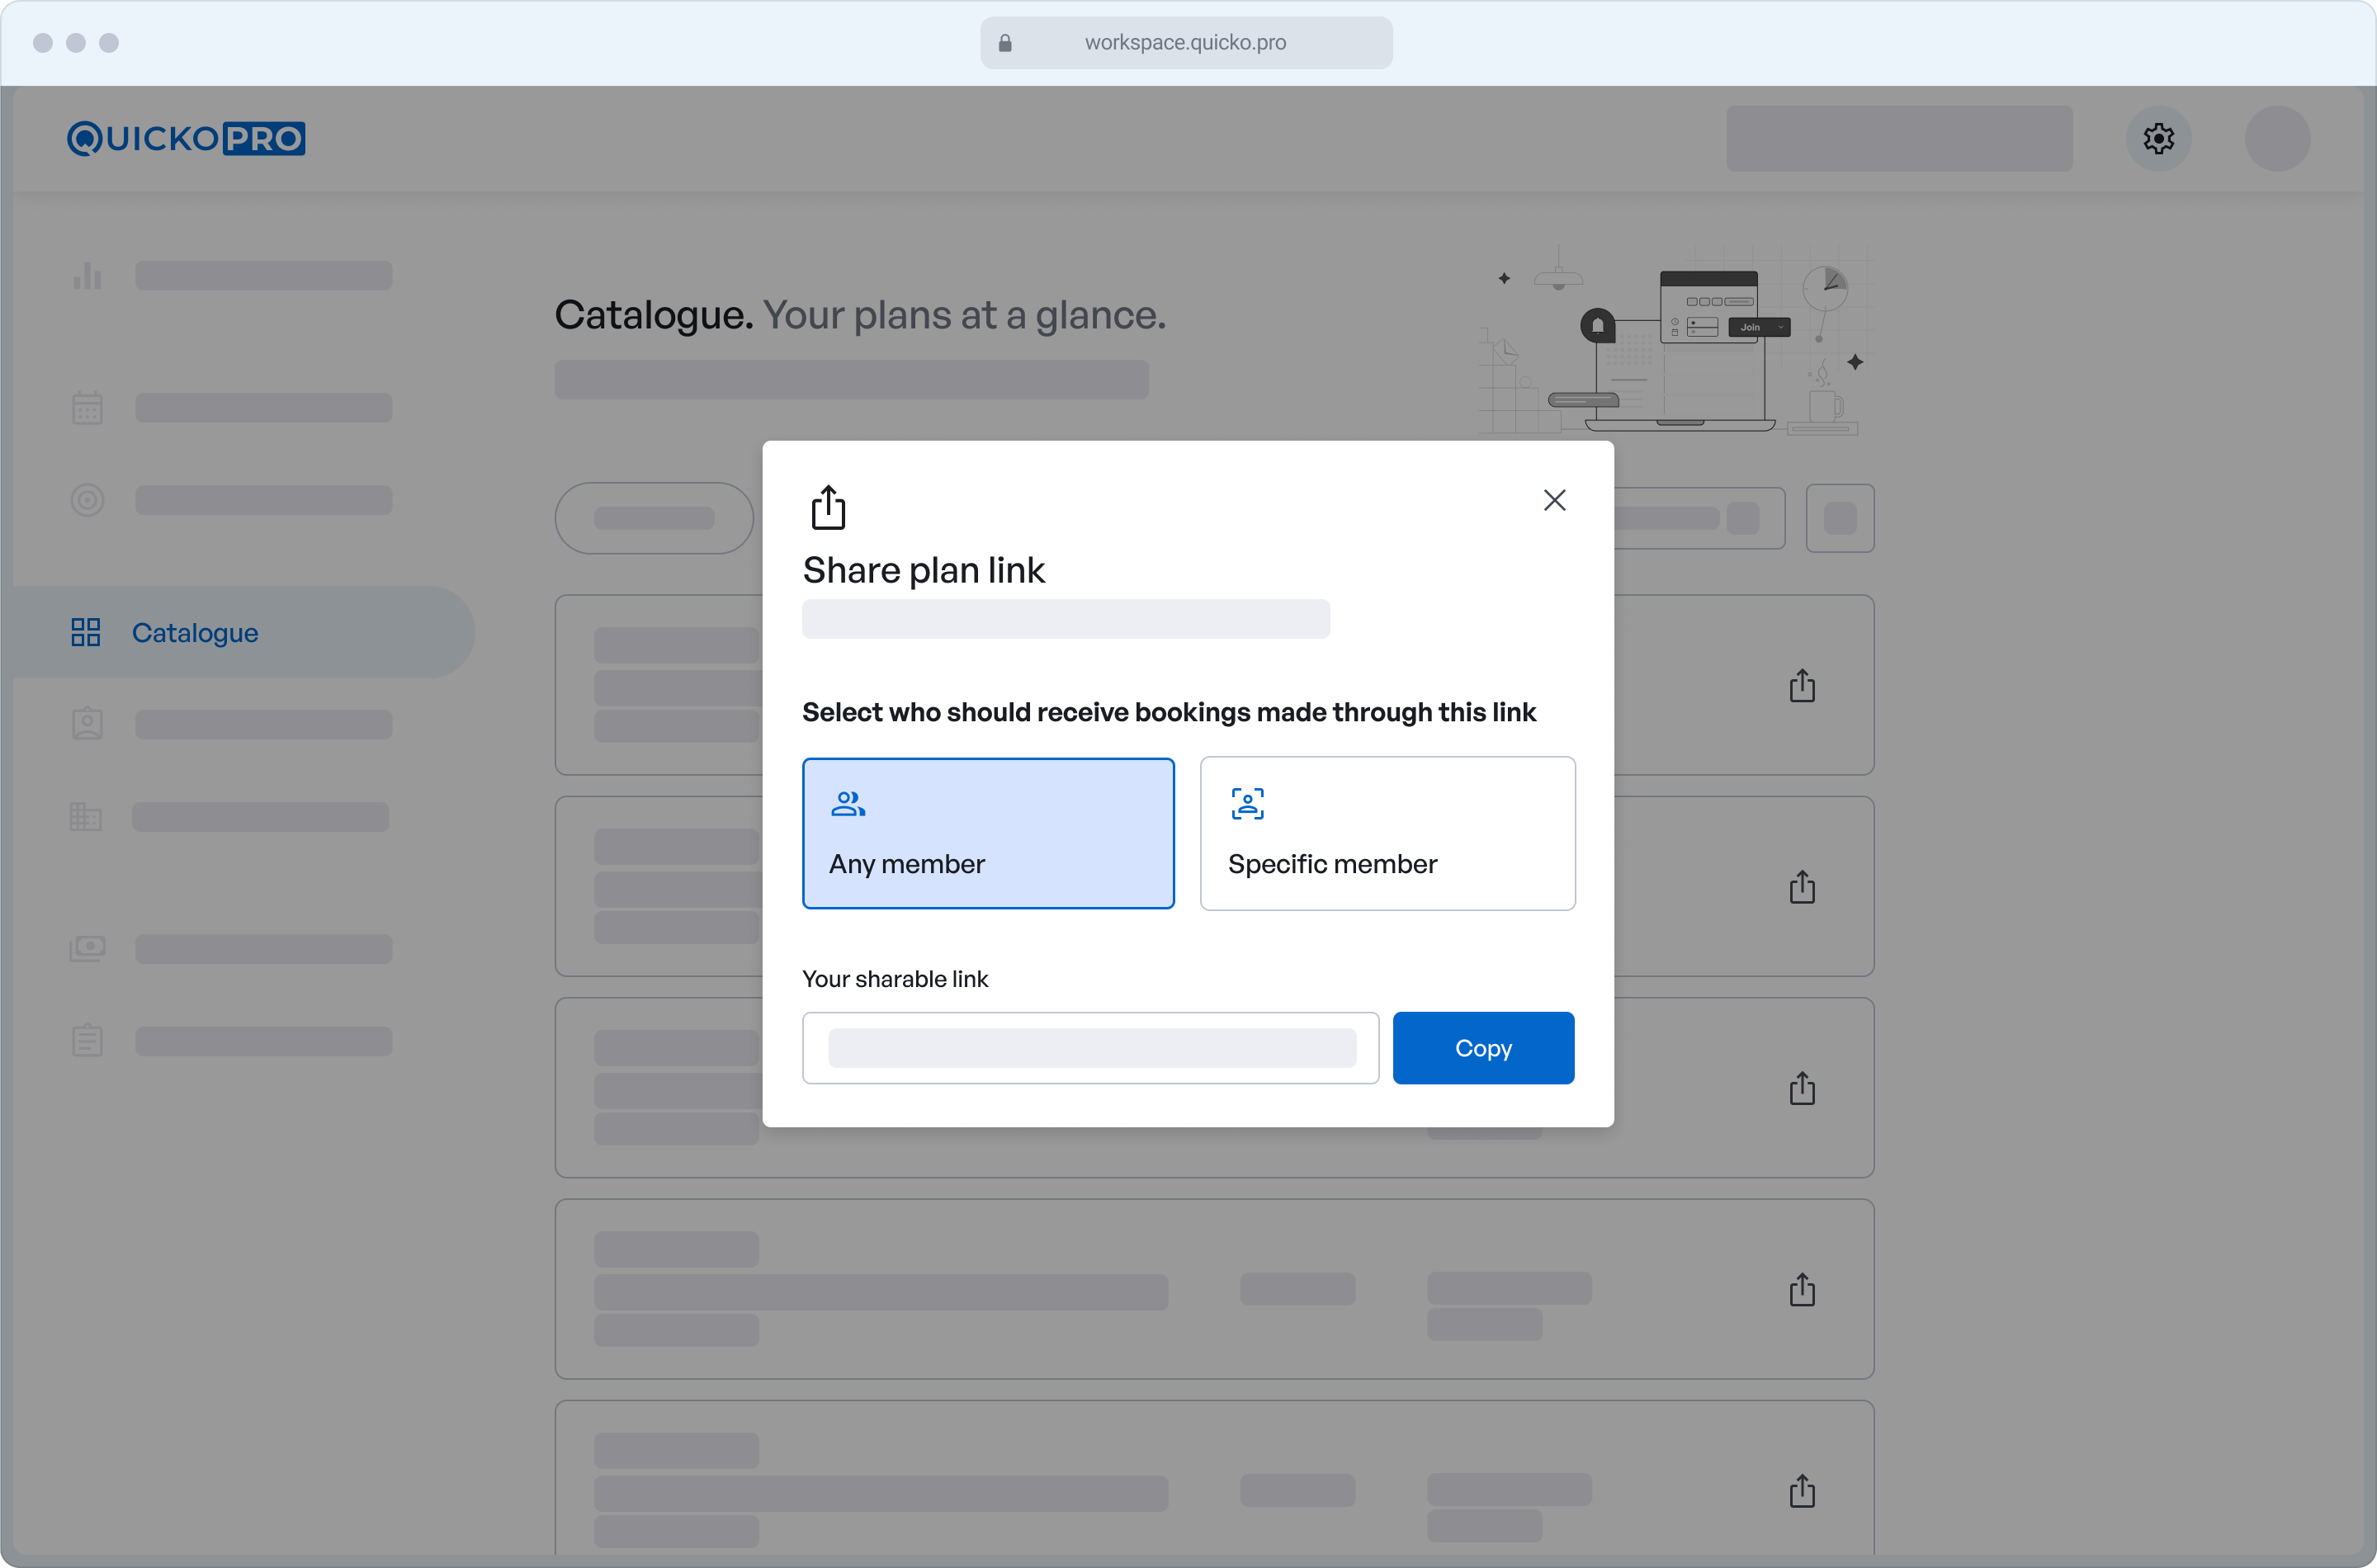Click the contact badge sidebar icon

pyautogui.click(x=87, y=723)
